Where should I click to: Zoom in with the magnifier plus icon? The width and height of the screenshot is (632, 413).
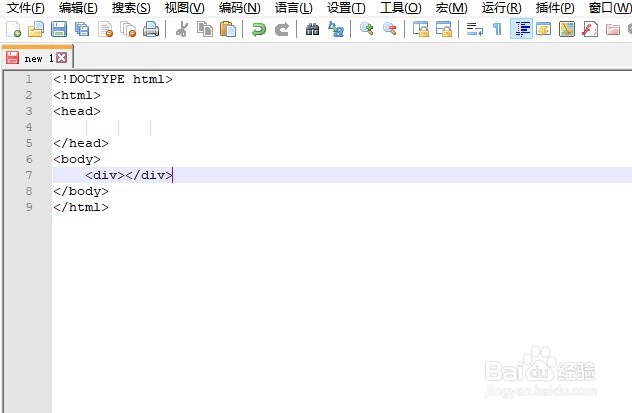[366, 29]
